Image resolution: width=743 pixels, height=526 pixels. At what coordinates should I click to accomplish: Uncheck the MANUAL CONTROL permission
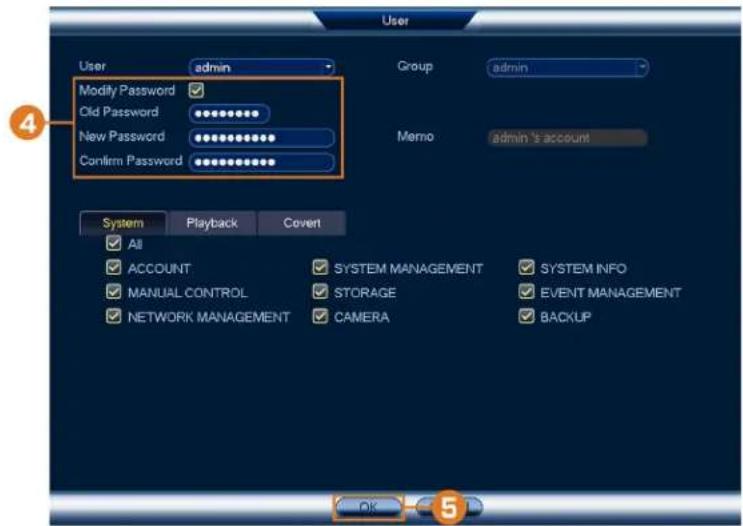(114, 291)
